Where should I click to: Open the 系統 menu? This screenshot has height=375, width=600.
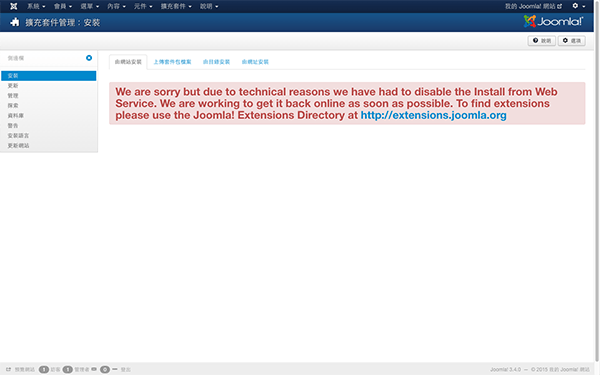click(x=36, y=6)
